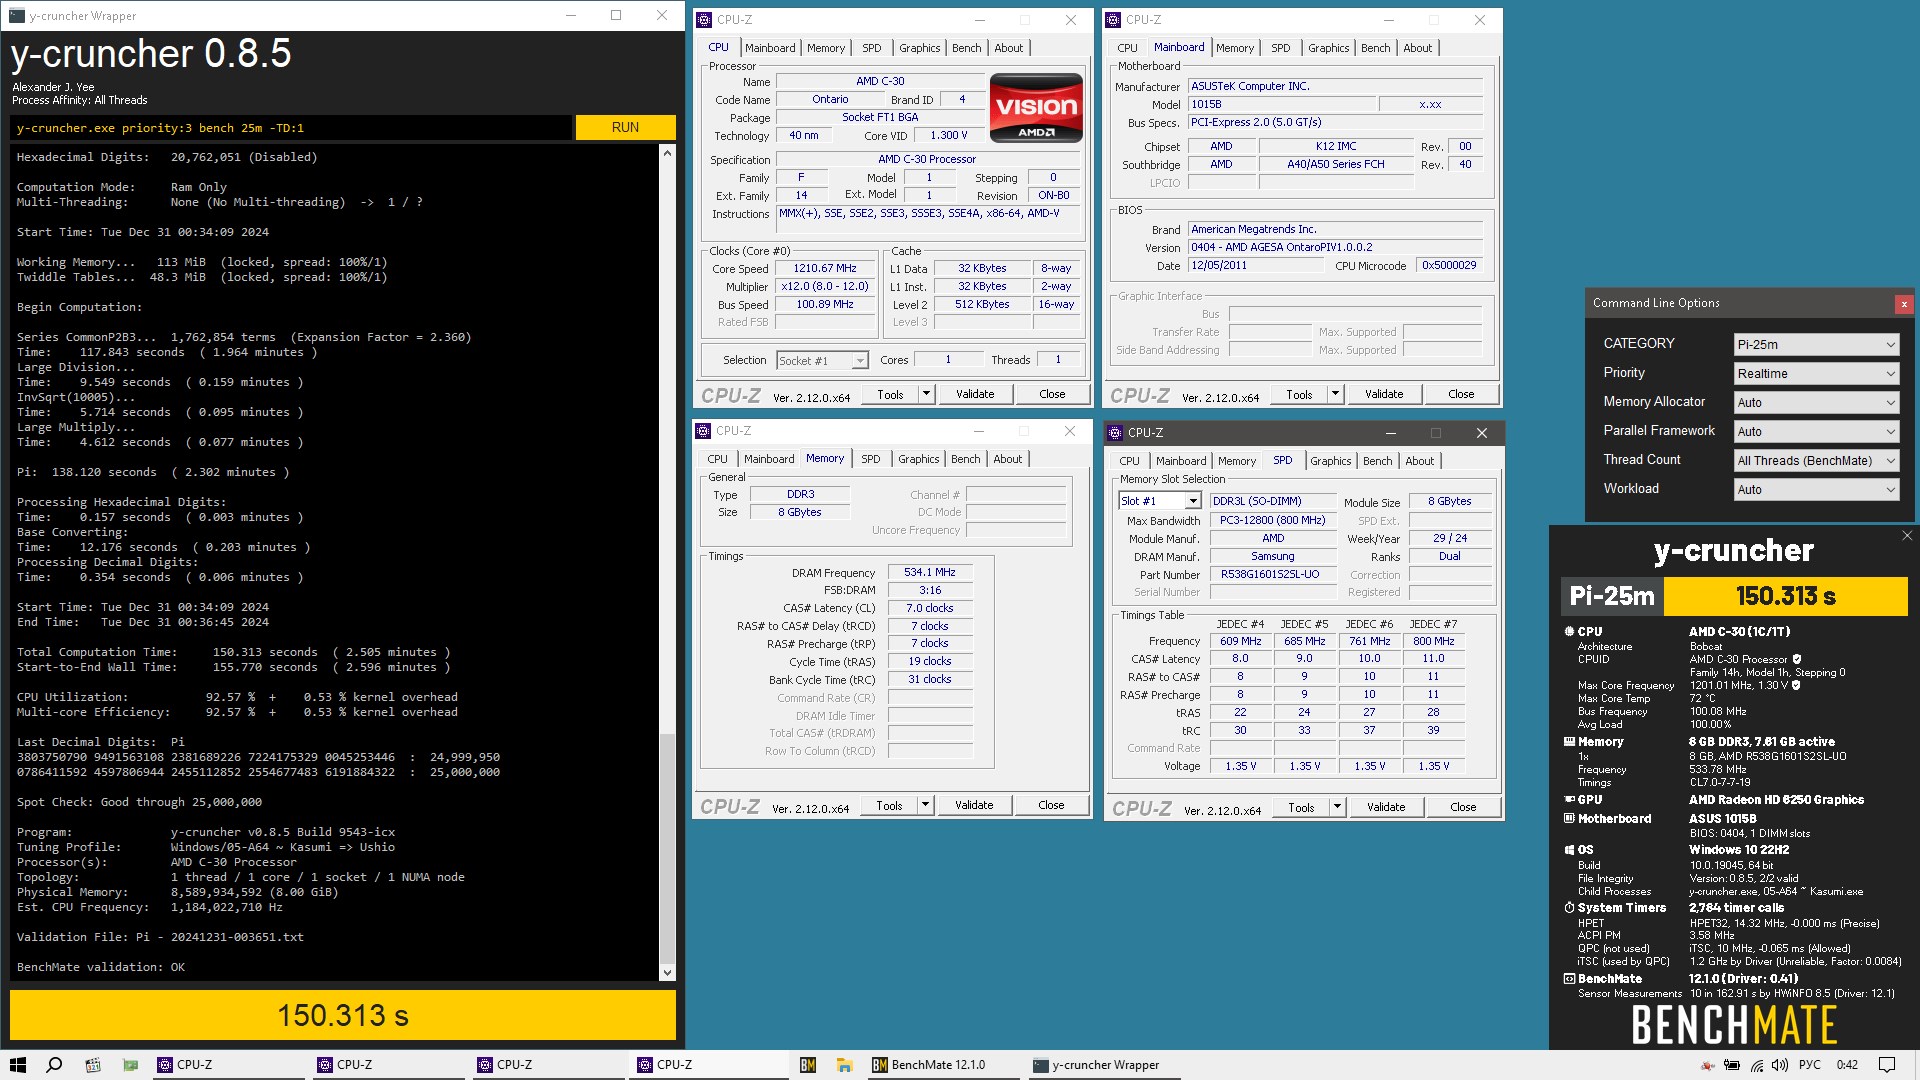
Task: Click the console scrollbar up arrow
Action: (x=667, y=153)
